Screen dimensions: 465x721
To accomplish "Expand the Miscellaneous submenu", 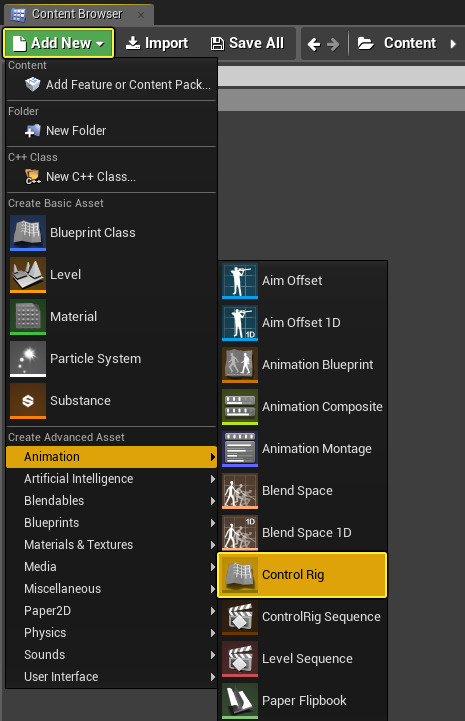I will coord(111,589).
